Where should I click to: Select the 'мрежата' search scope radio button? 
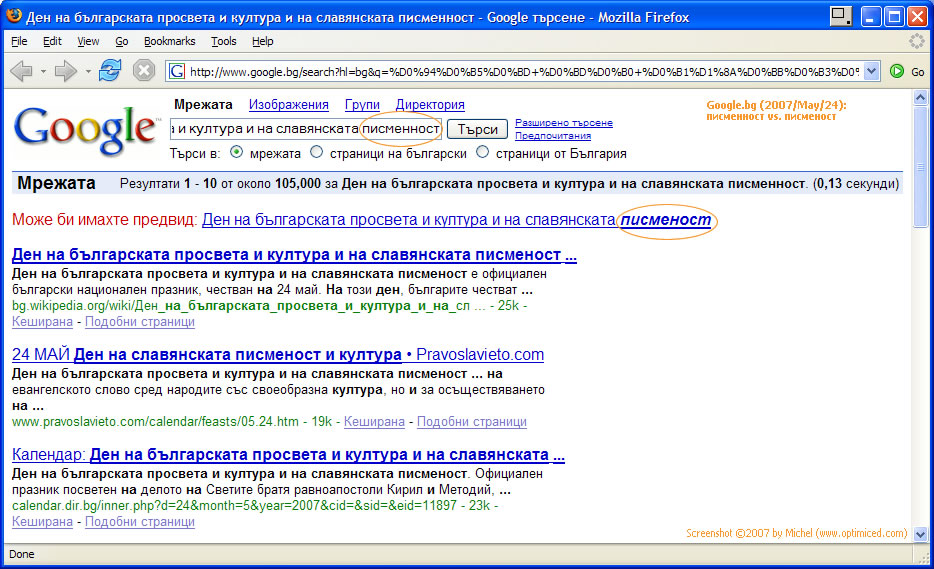(x=236, y=152)
